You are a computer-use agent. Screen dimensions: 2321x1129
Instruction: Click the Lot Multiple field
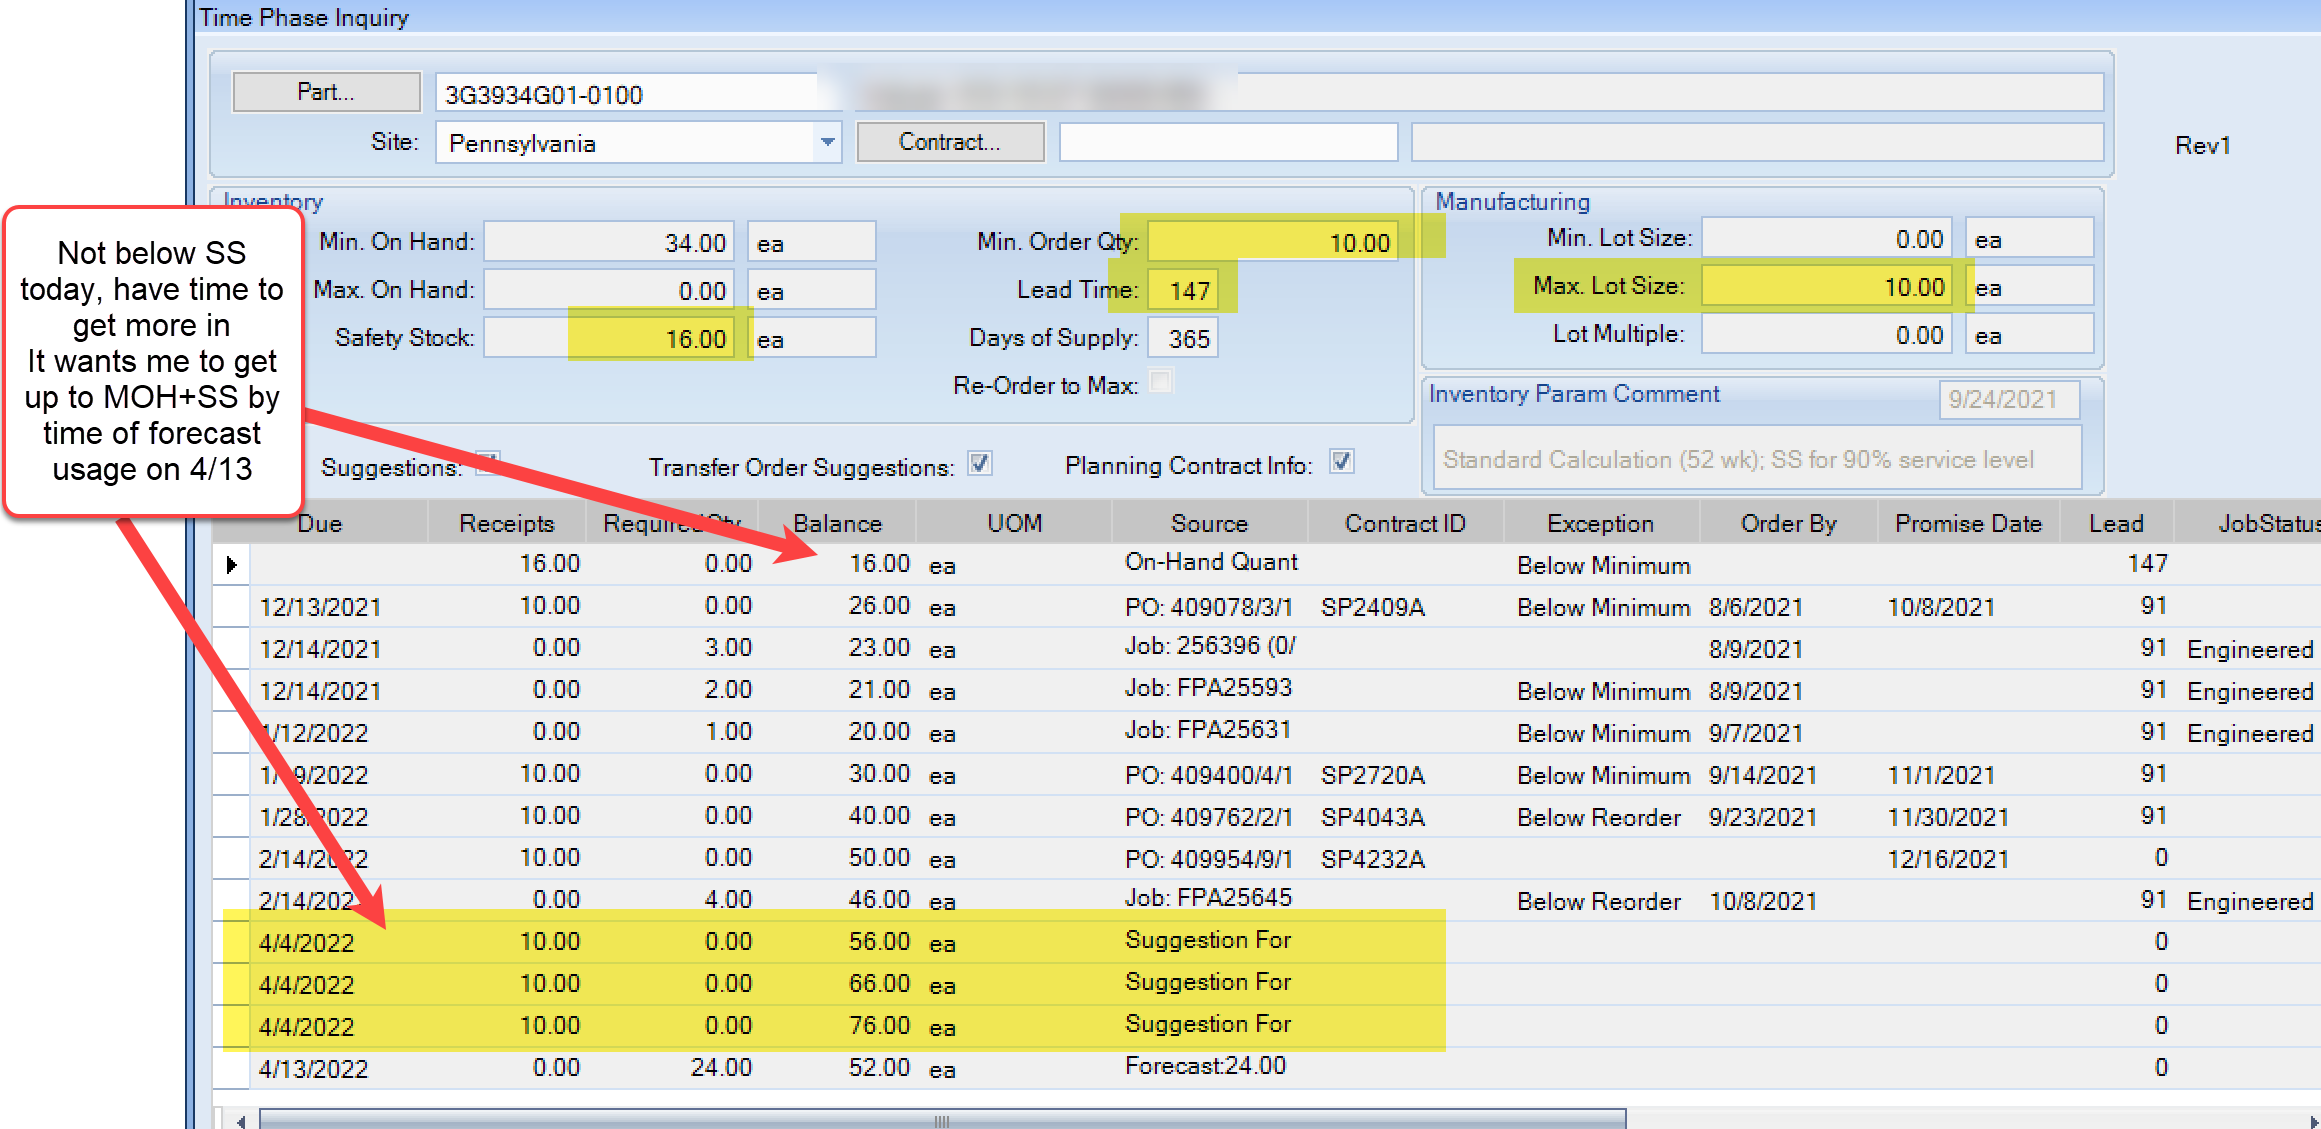tap(1827, 334)
